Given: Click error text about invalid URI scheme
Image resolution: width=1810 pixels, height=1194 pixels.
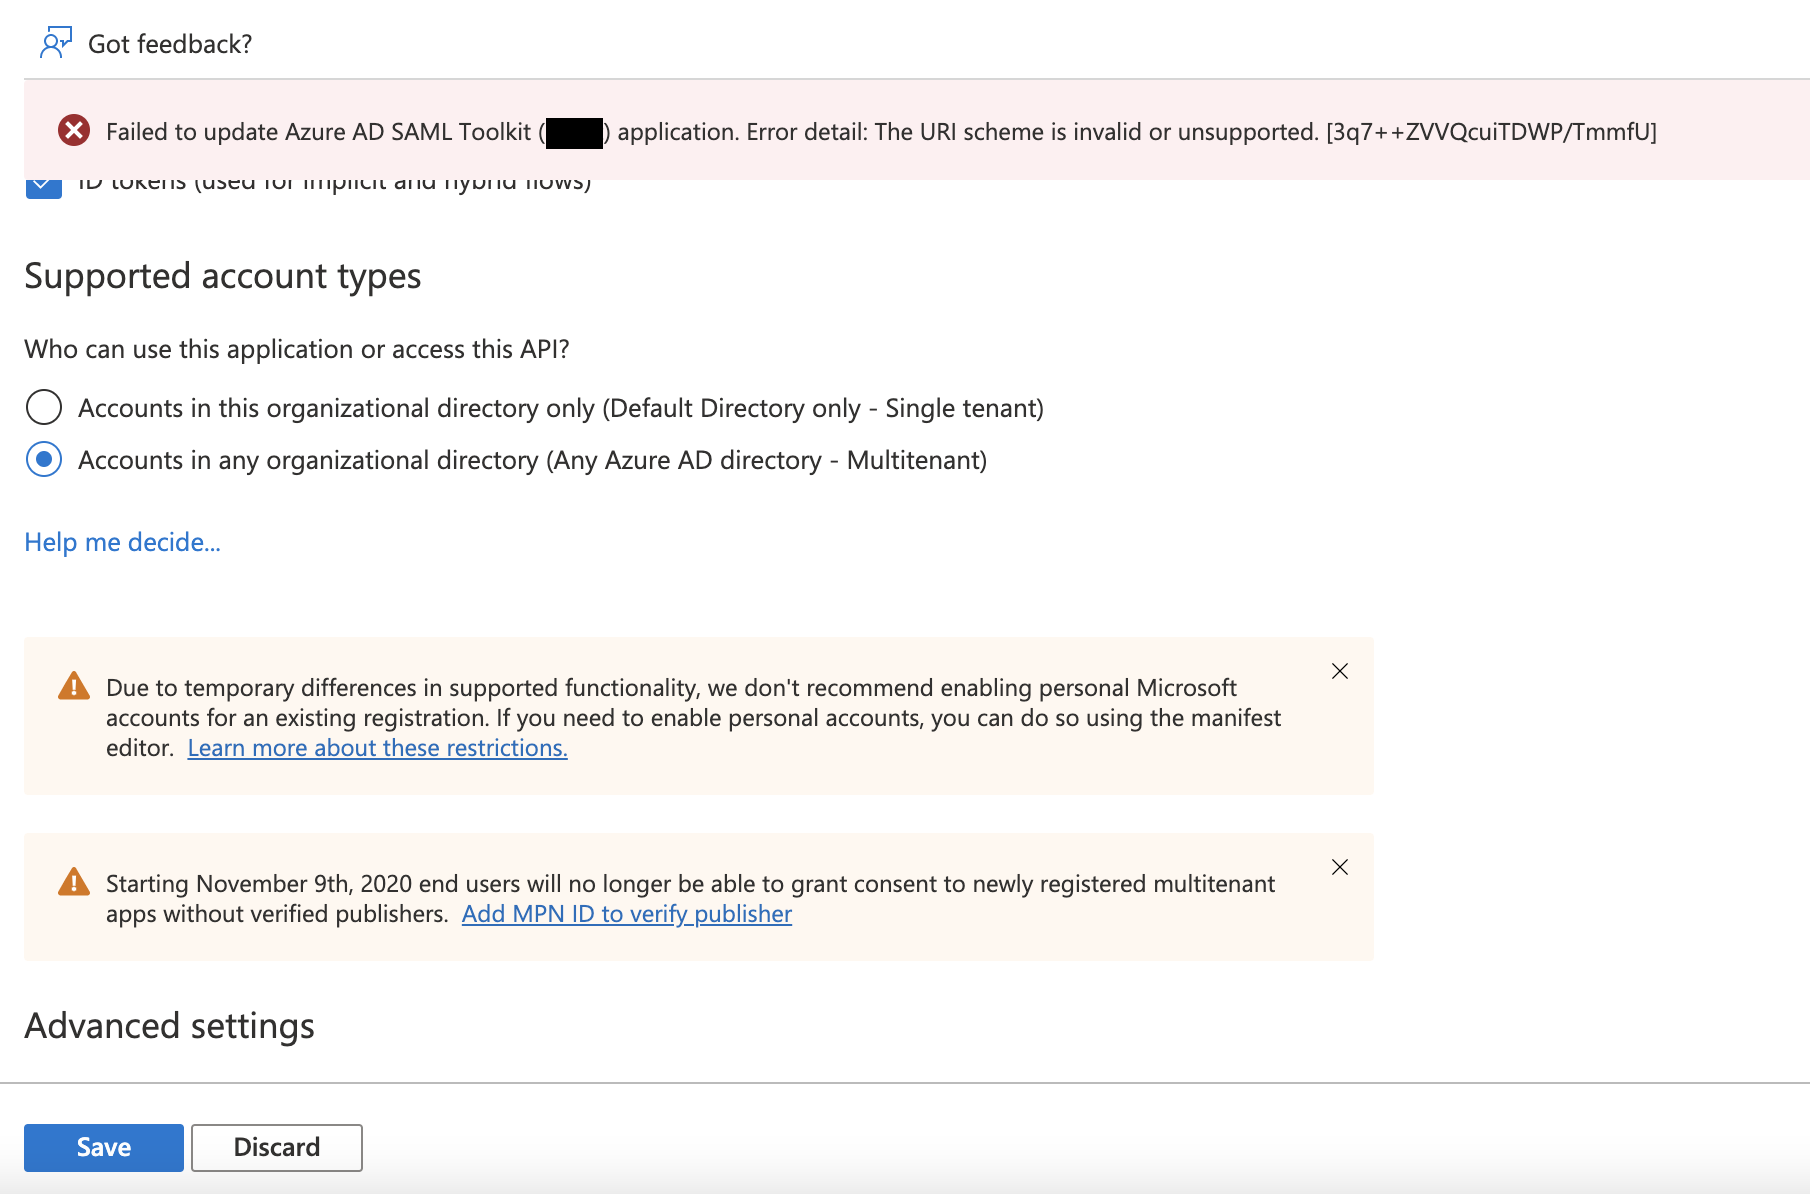Looking at the screenshot, I should coord(881,132).
